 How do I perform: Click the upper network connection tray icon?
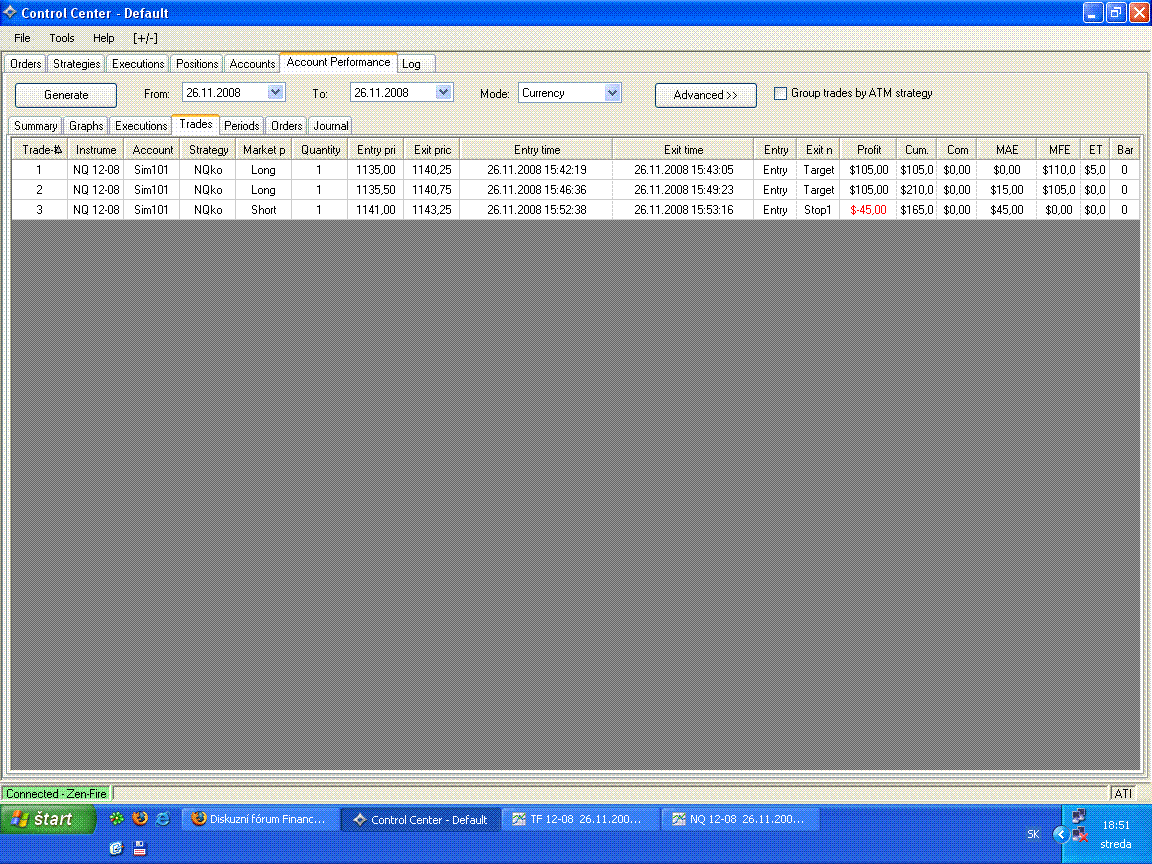pyautogui.click(x=1079, y=815)
